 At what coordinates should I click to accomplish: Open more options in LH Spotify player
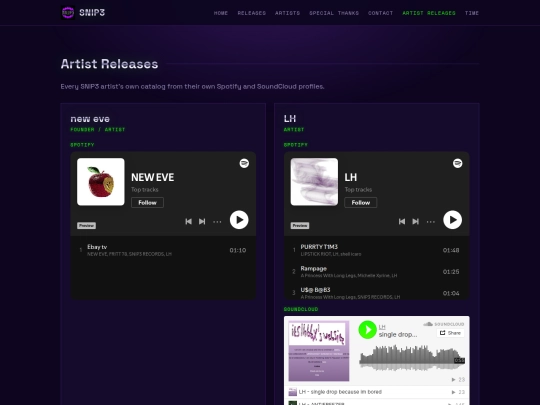click(431, 222)
